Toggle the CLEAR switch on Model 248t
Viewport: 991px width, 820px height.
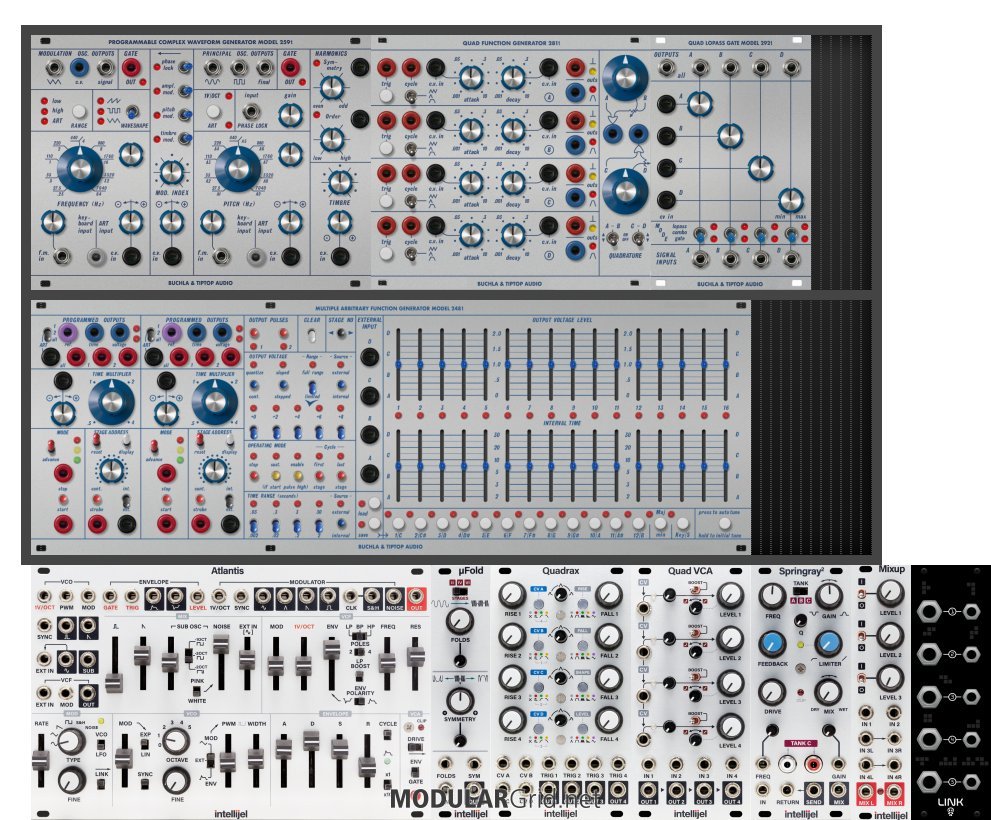(311, 336)
